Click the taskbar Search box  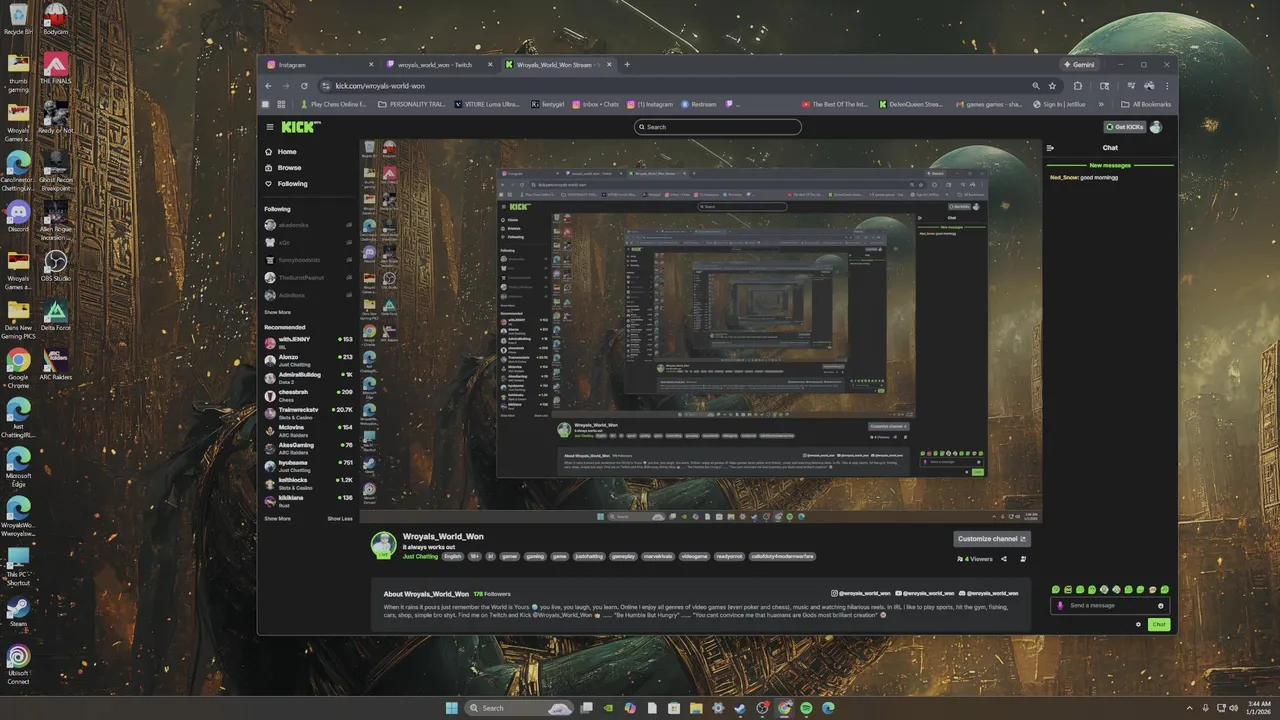(520, 708)
